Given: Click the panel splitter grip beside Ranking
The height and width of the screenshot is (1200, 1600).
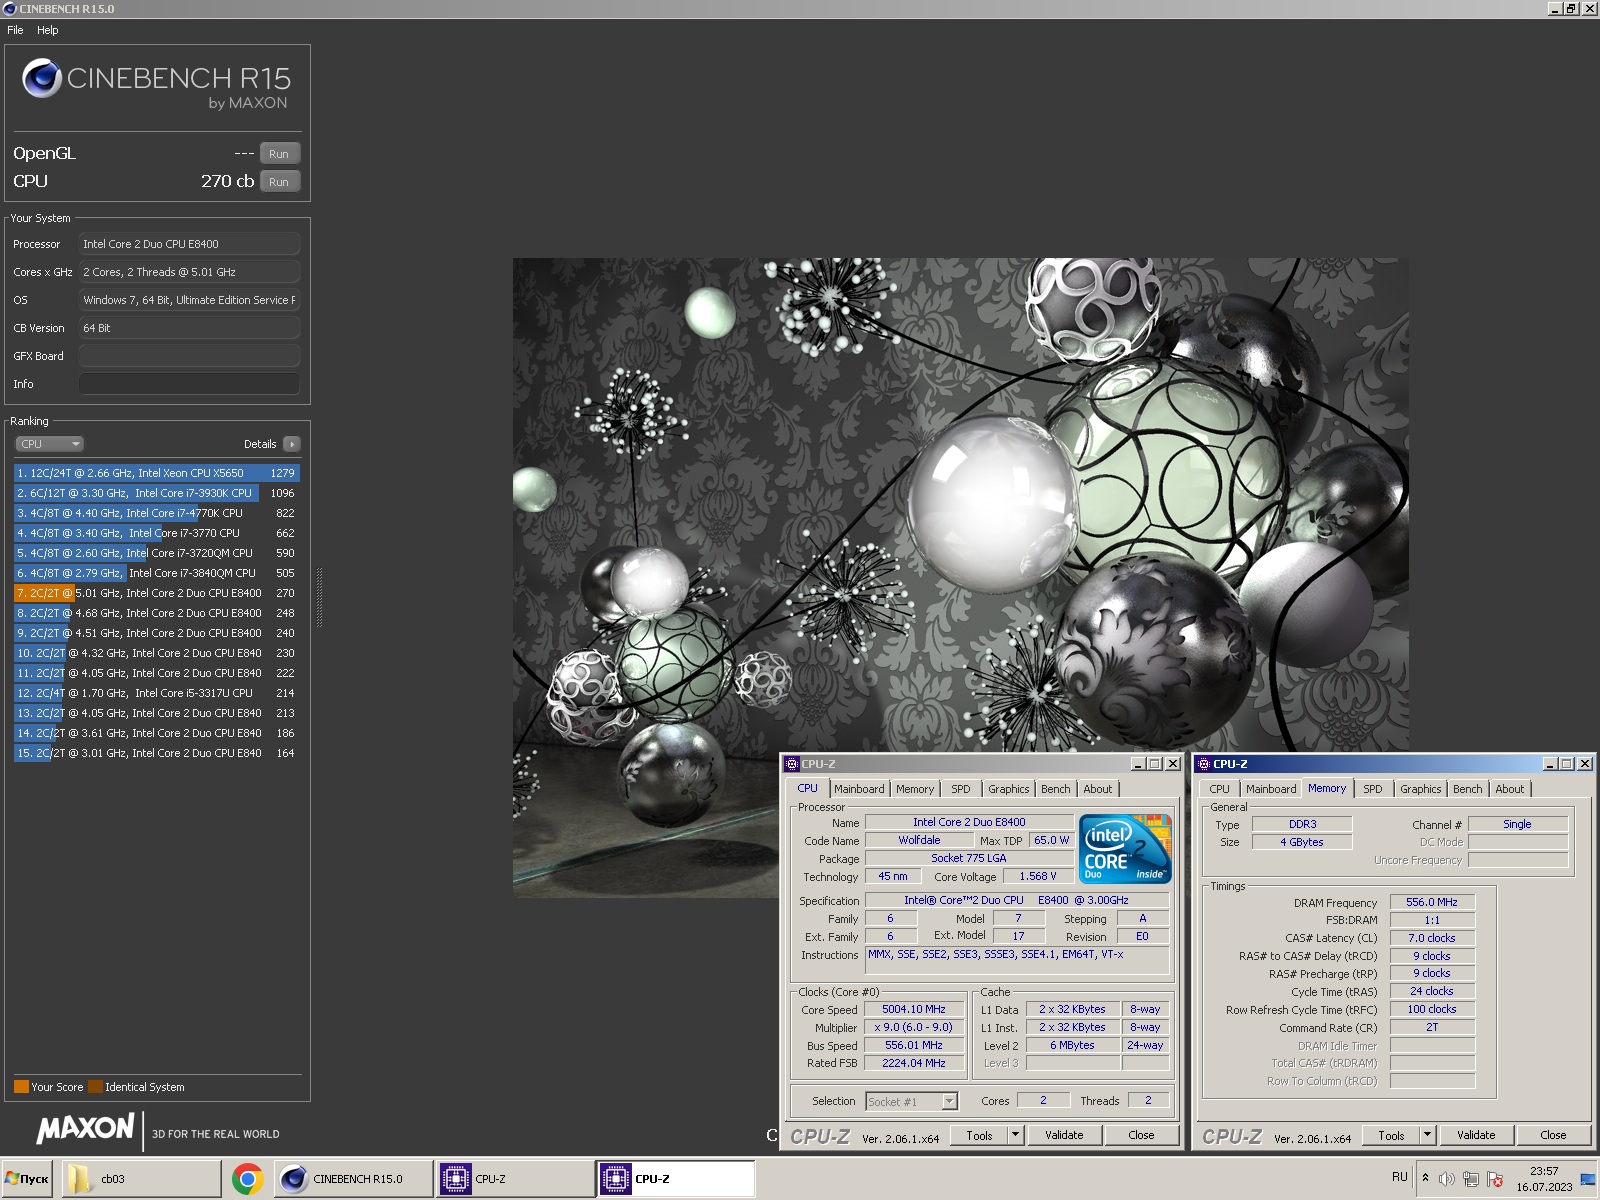Looking at the screenshot, I should [x=319, y=598].
